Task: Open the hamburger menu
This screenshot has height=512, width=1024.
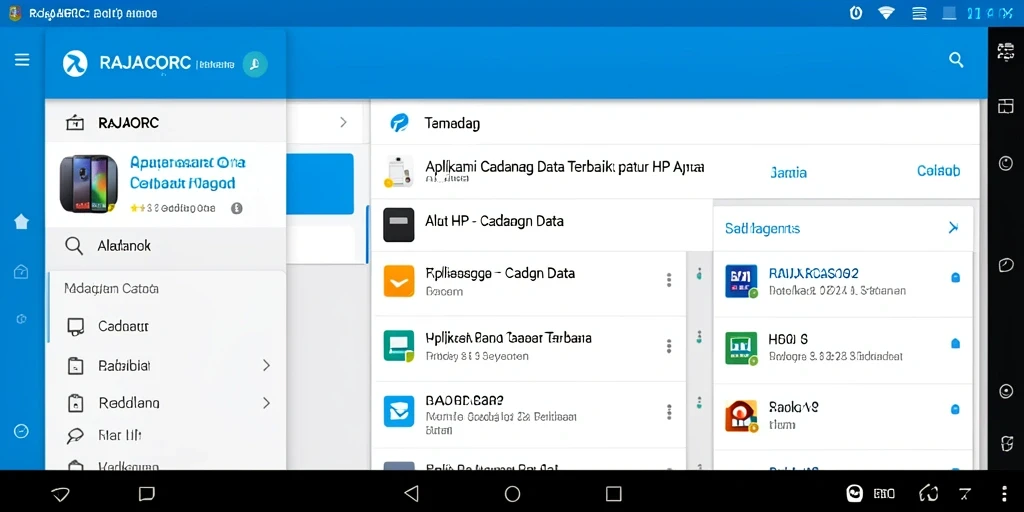Action: (x=22, y=60)
